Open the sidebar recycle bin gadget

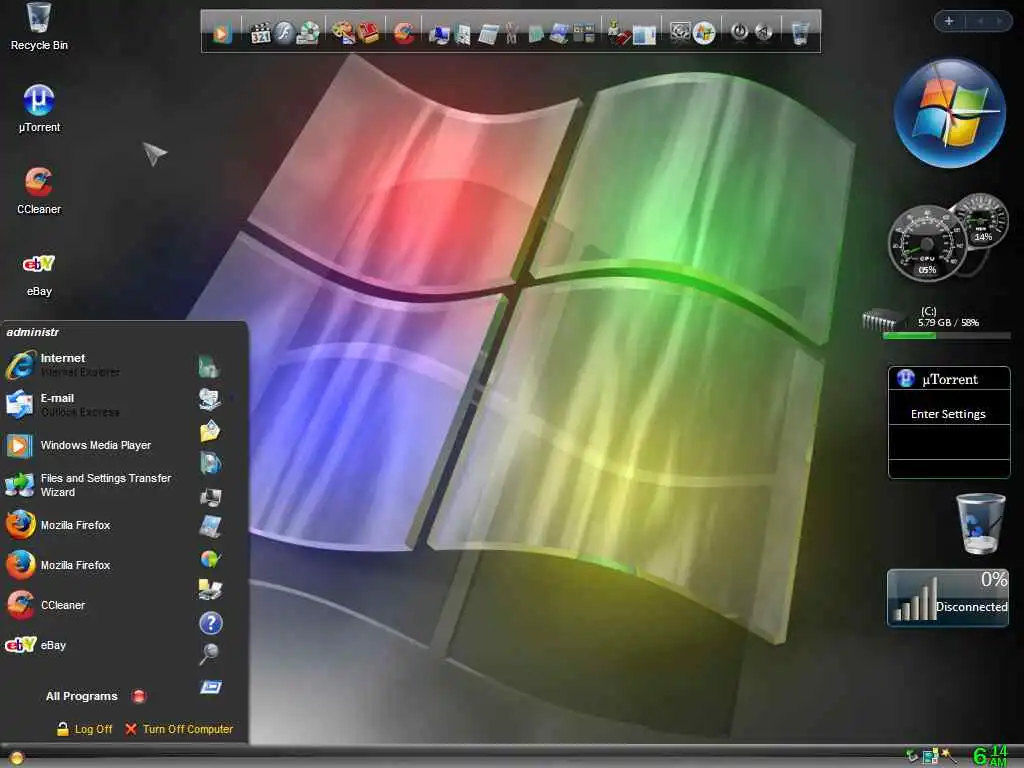(x=980, y=524)
